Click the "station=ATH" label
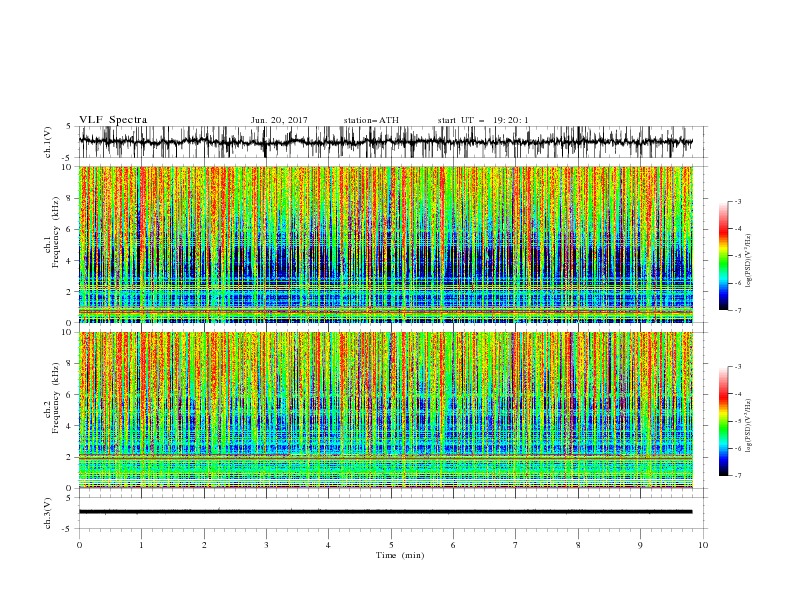The height and width of the screenshot is (612, 792). pos(371,120)
